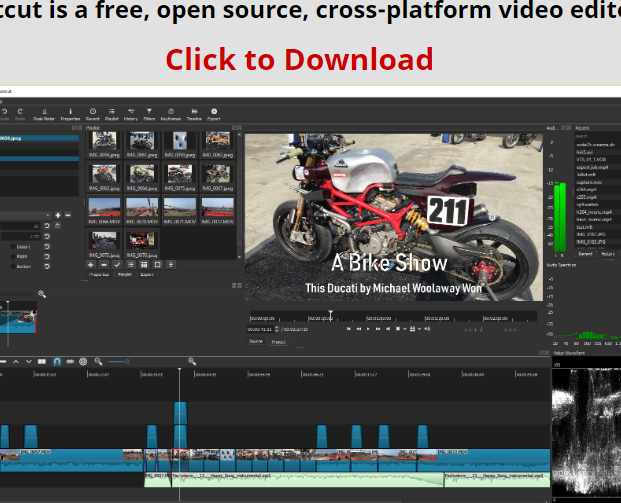The image size is (621, 503).
Task: Open the Filters panel from toolbar
Action: pos(149,114)
